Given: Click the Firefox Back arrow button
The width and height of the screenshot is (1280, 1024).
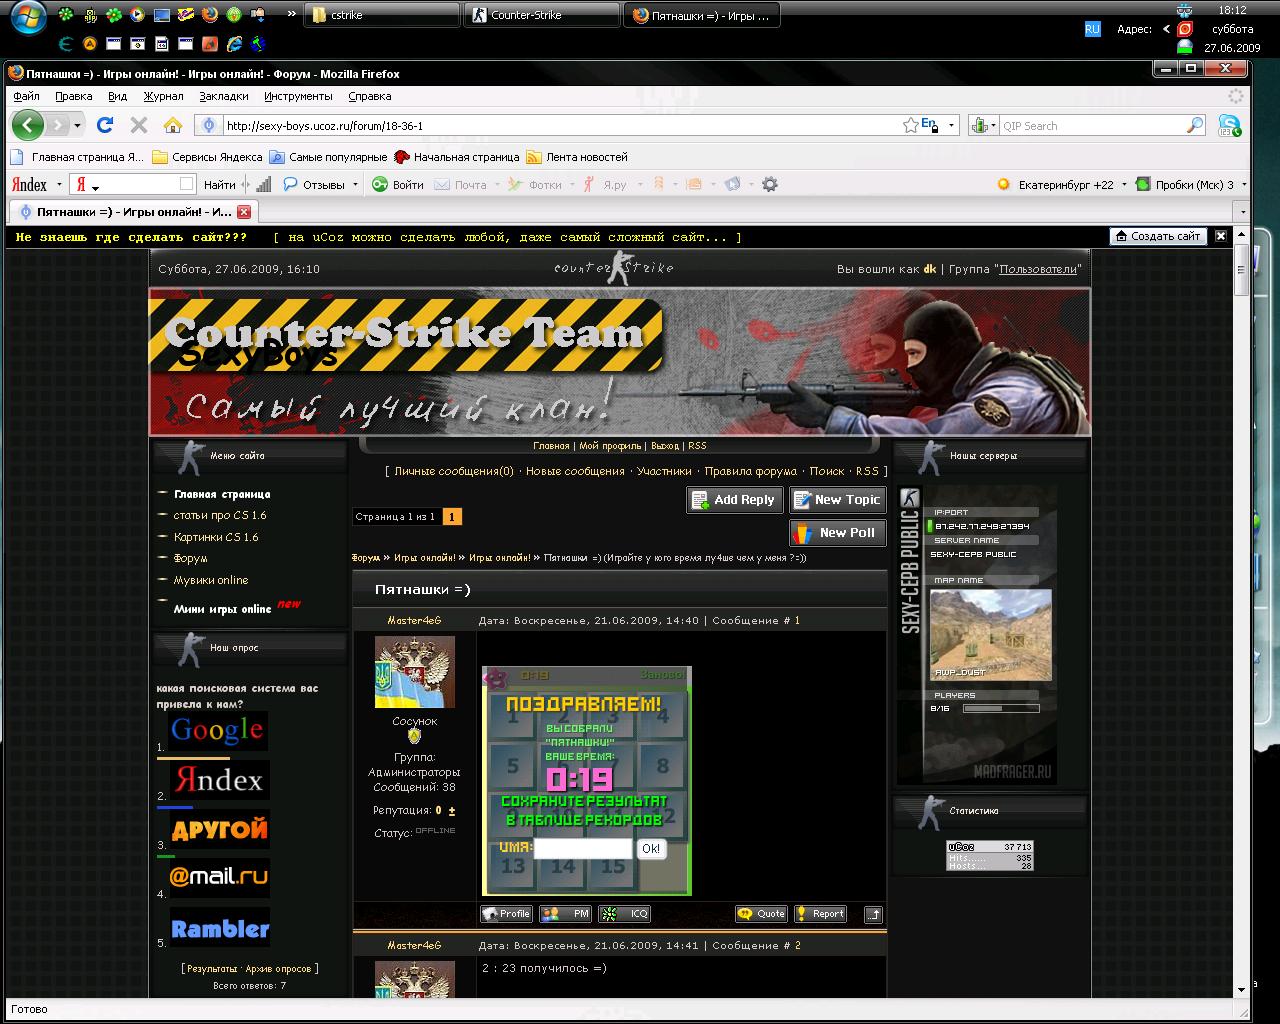Looking at the screenshot, I should coord(28,125).
